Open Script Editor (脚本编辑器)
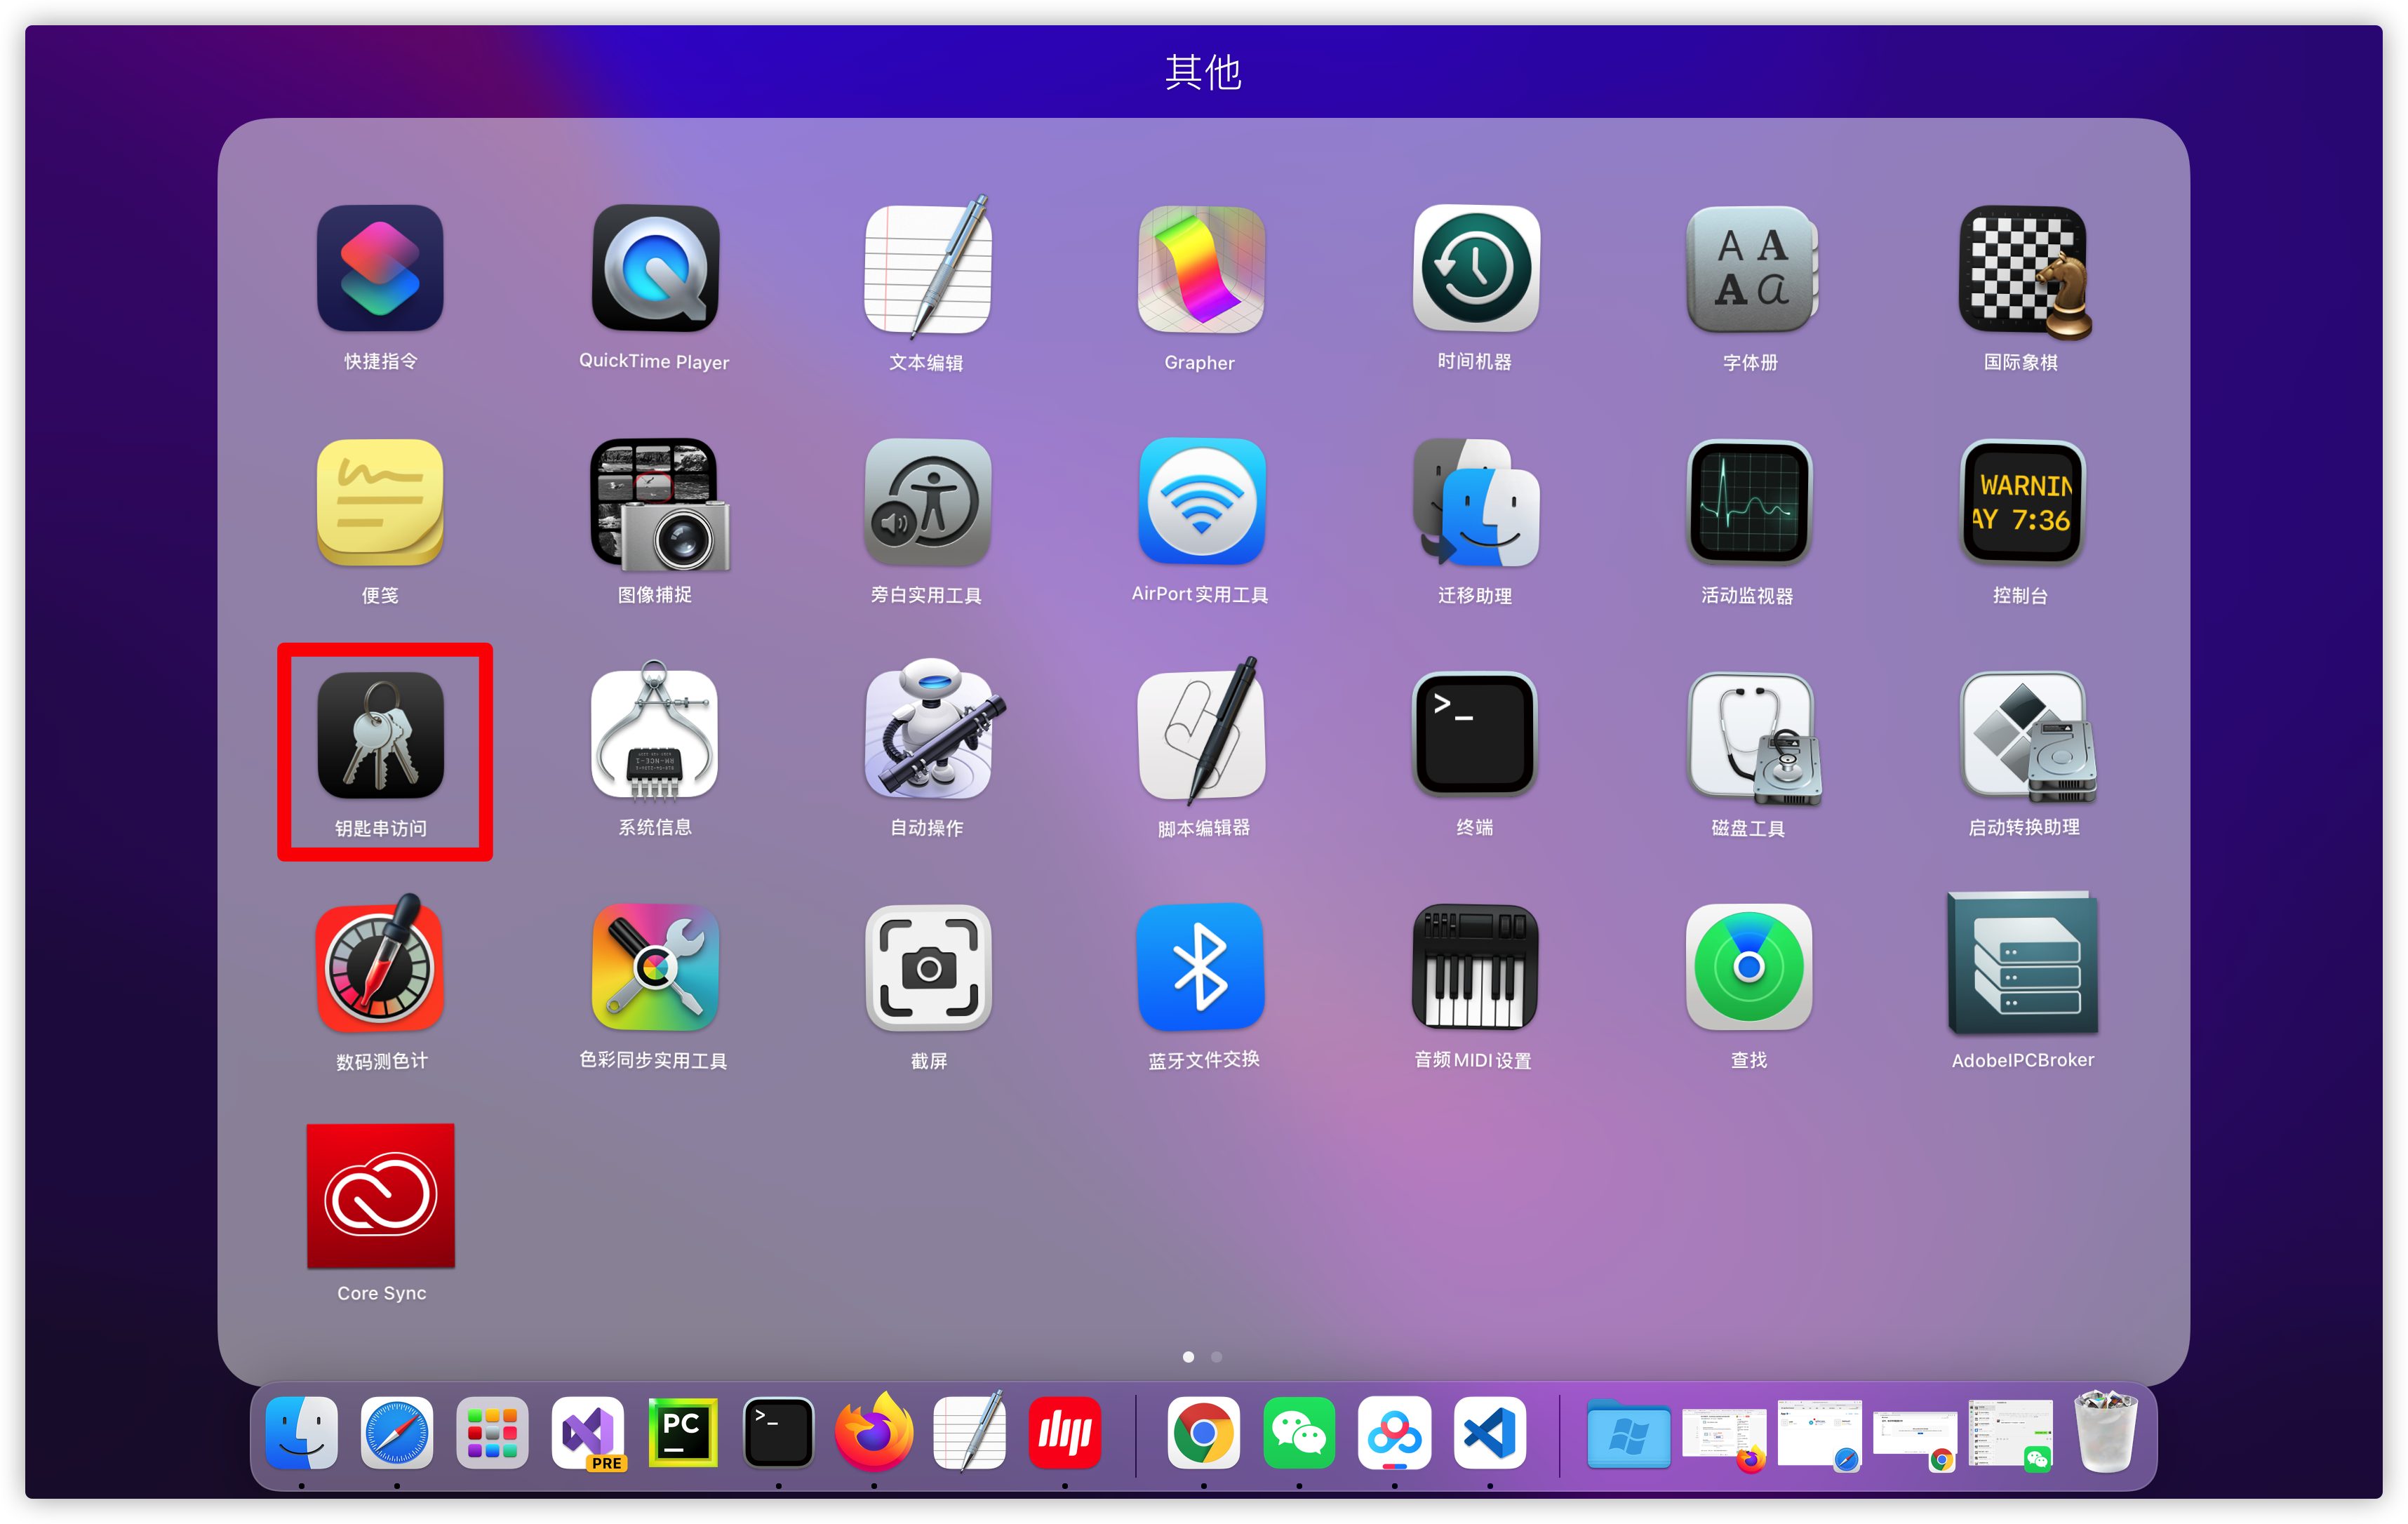2408x1524 pixels. [x=1201, y=737]
